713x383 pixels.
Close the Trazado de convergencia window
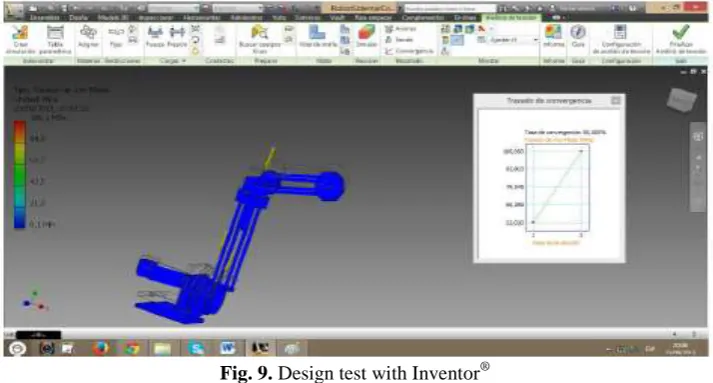click(x=616, y=100)
